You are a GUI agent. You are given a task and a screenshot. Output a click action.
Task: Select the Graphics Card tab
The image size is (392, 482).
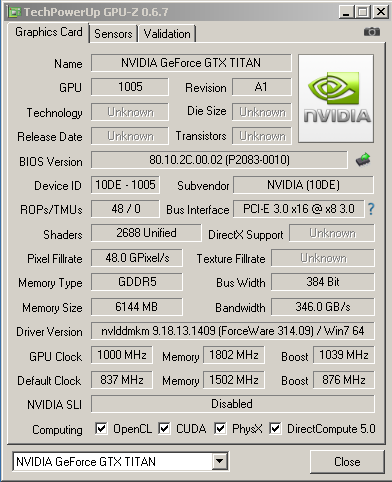tap(49, 32)
